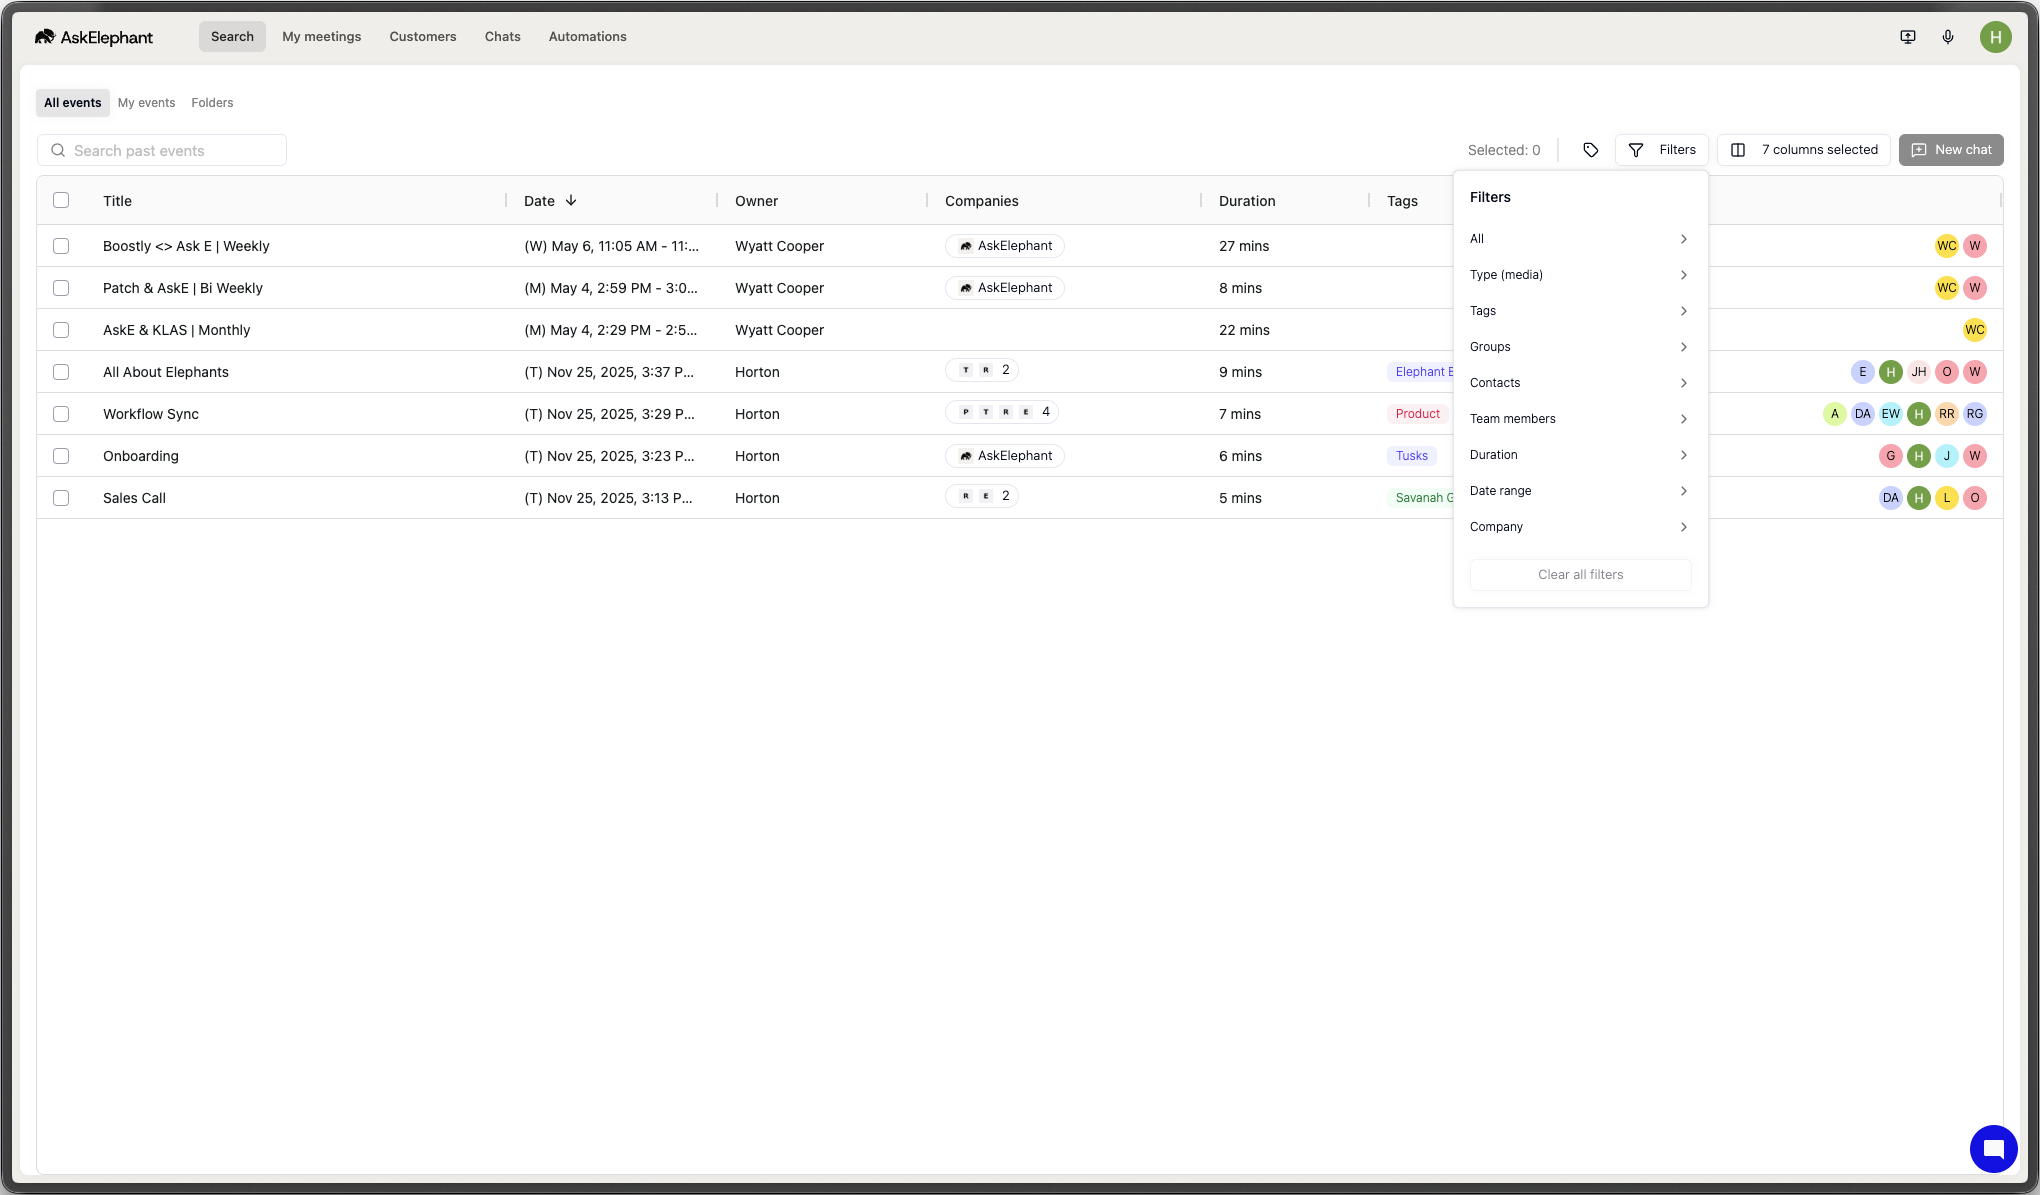Click J avatar in Onboarding row

click(1947, 456)
